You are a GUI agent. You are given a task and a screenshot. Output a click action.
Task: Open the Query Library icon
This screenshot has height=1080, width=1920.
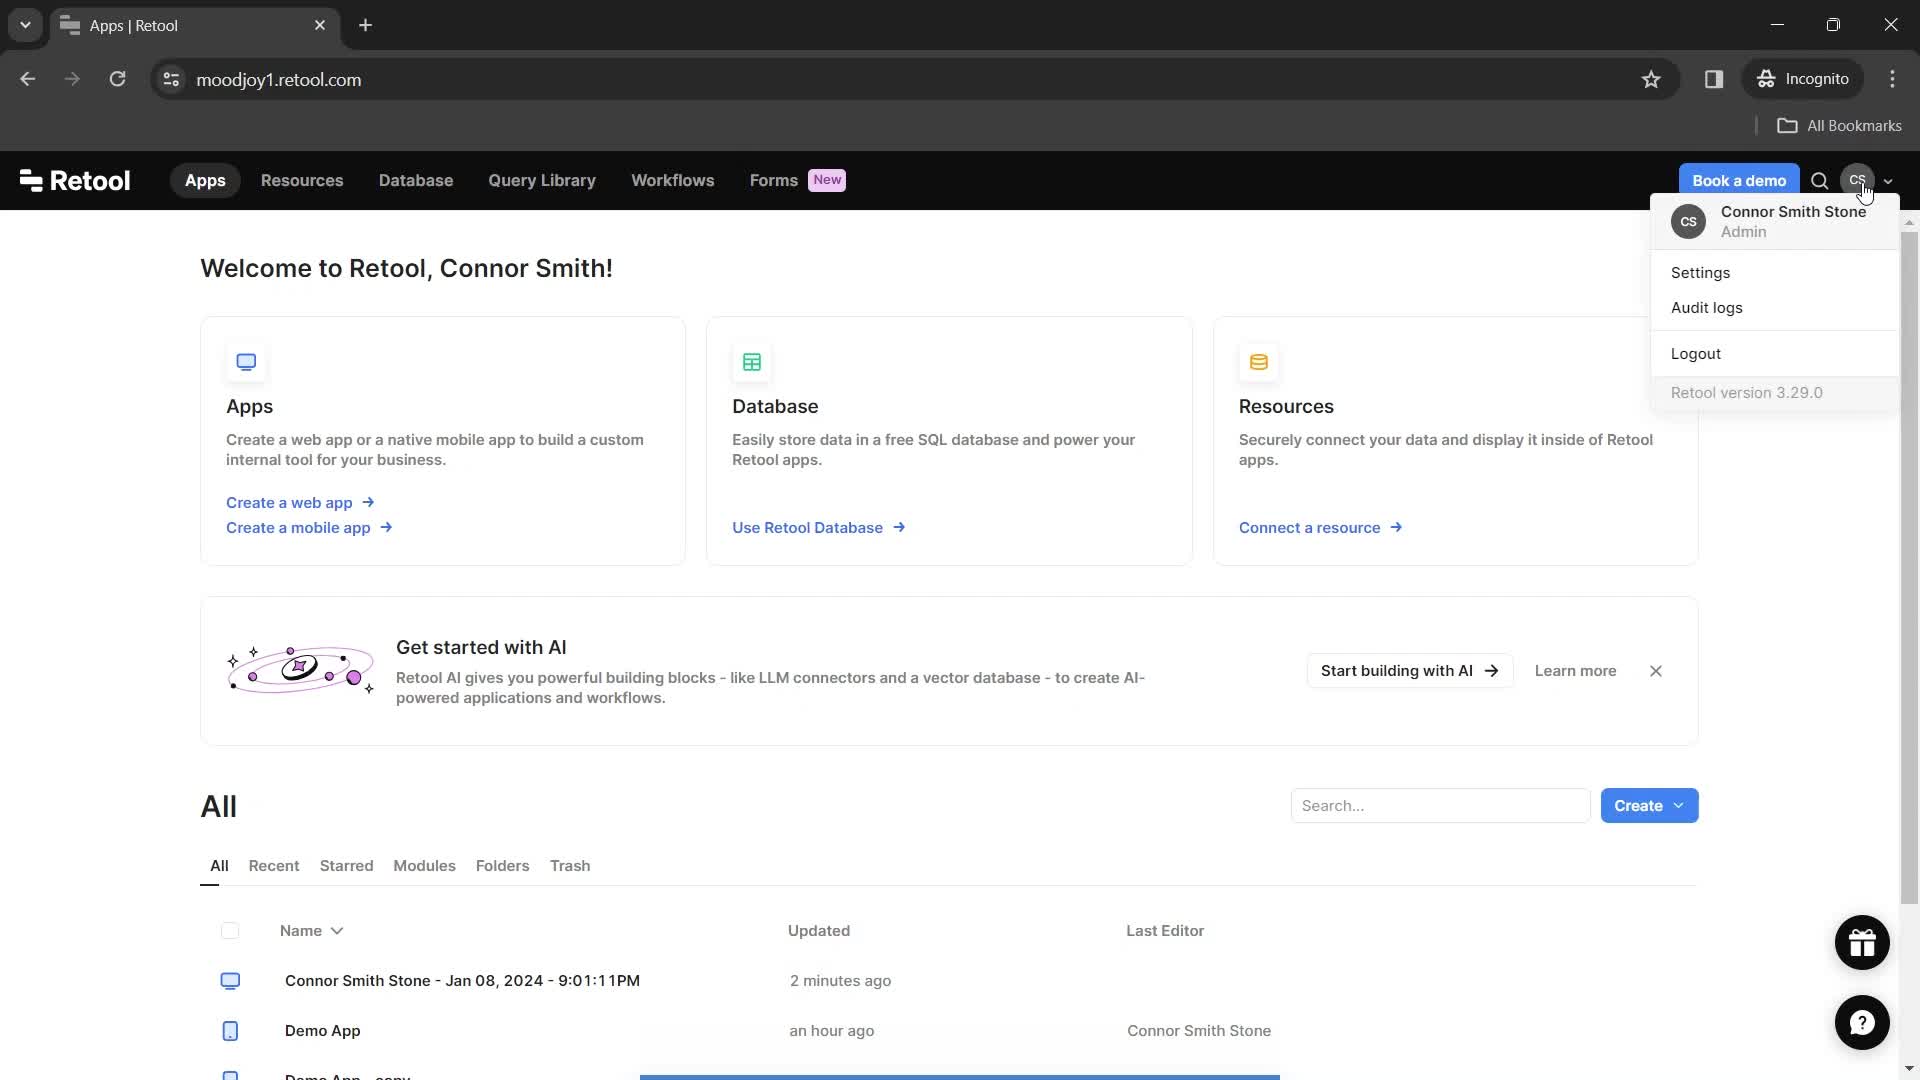(541, 179)
